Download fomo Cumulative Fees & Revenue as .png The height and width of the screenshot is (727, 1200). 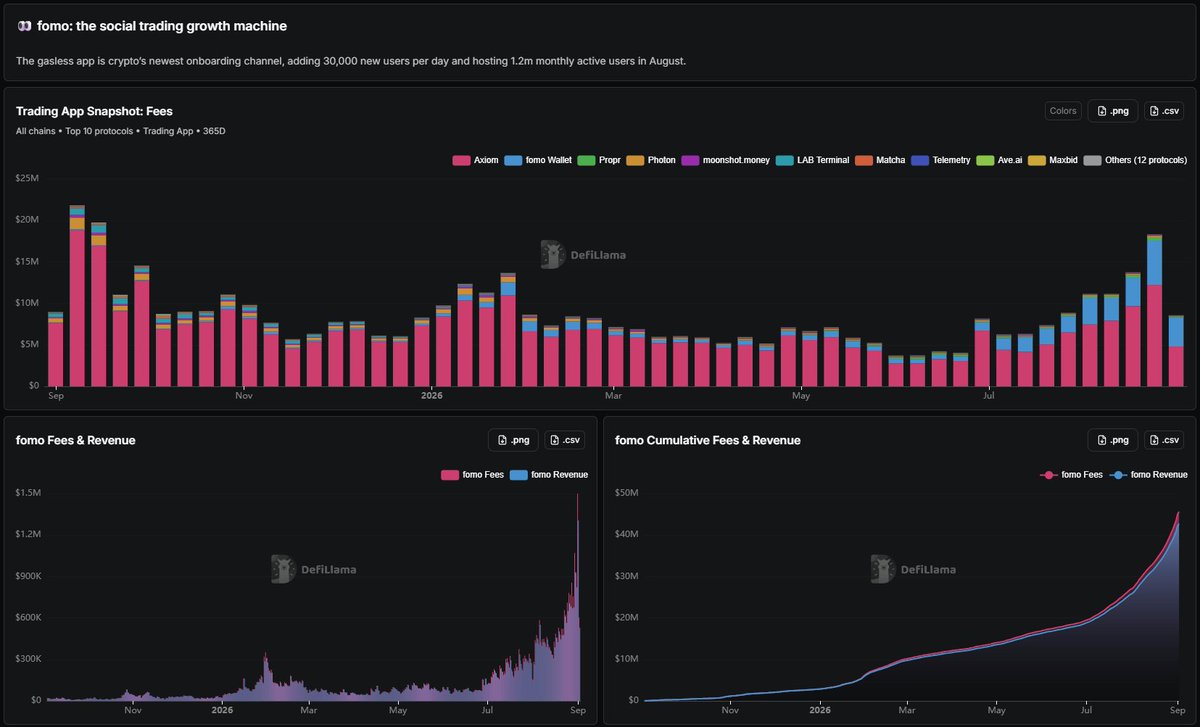pyautogui.click(x=1112, y=440)
